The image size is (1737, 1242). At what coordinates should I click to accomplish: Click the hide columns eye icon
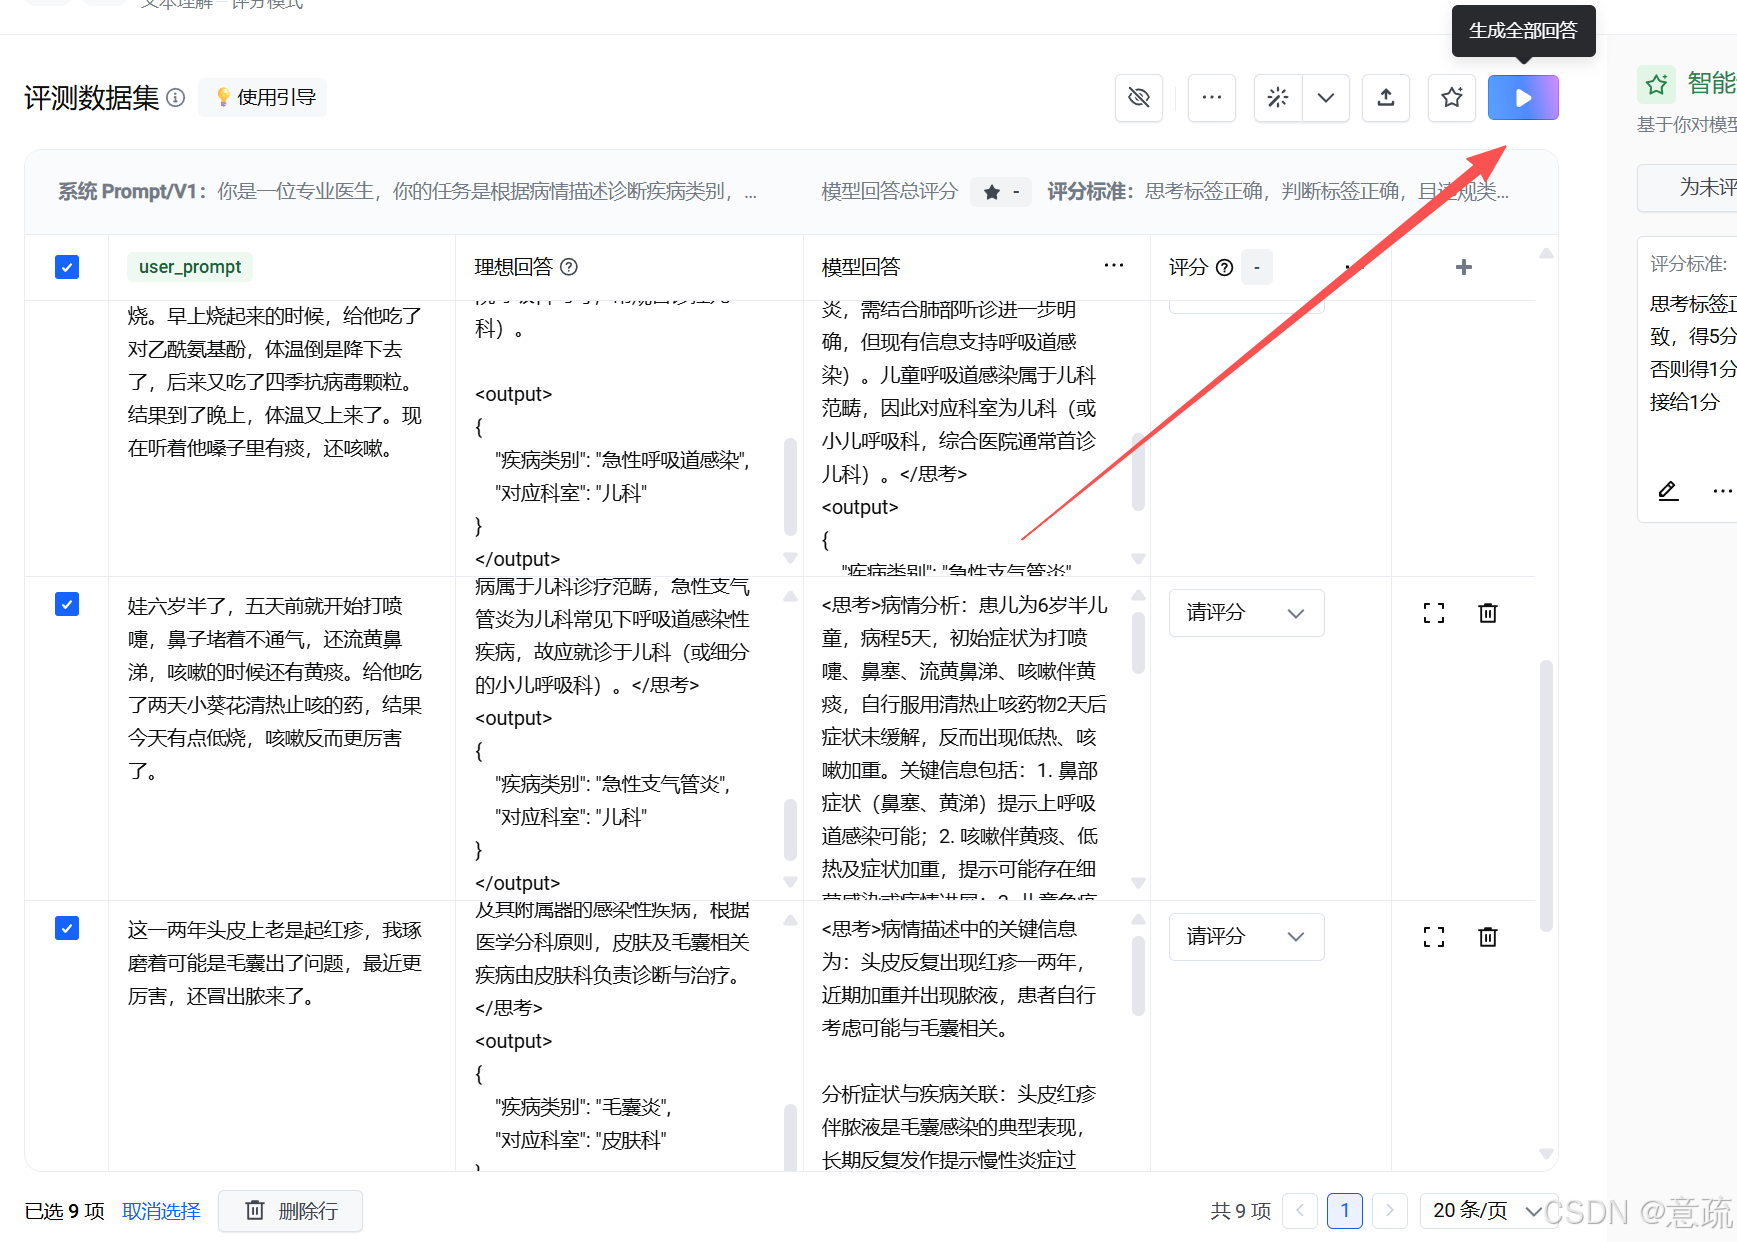click(x=1139, y=97)
